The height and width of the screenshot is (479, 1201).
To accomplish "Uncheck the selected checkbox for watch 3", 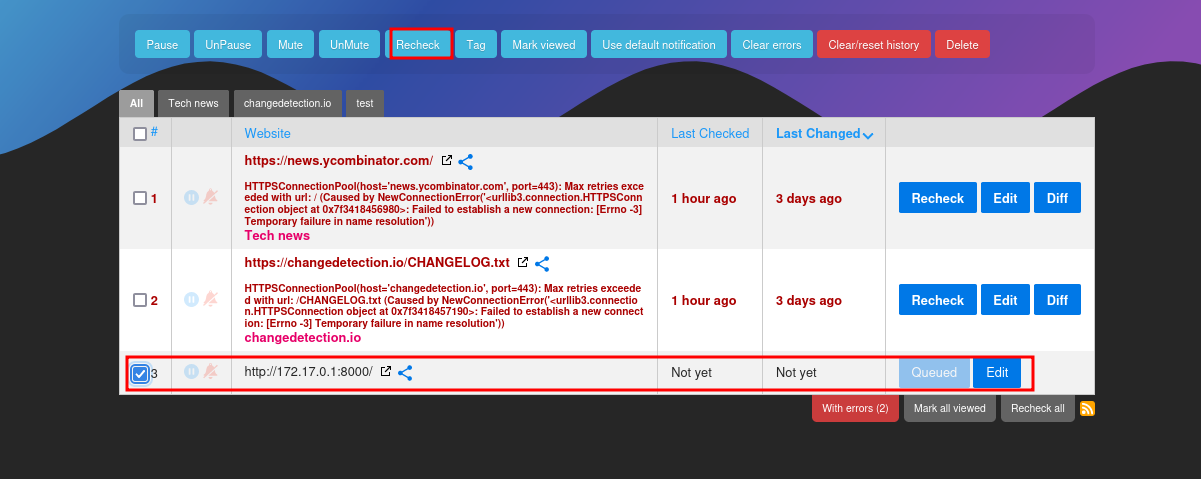I will click(x=140, y=374).
